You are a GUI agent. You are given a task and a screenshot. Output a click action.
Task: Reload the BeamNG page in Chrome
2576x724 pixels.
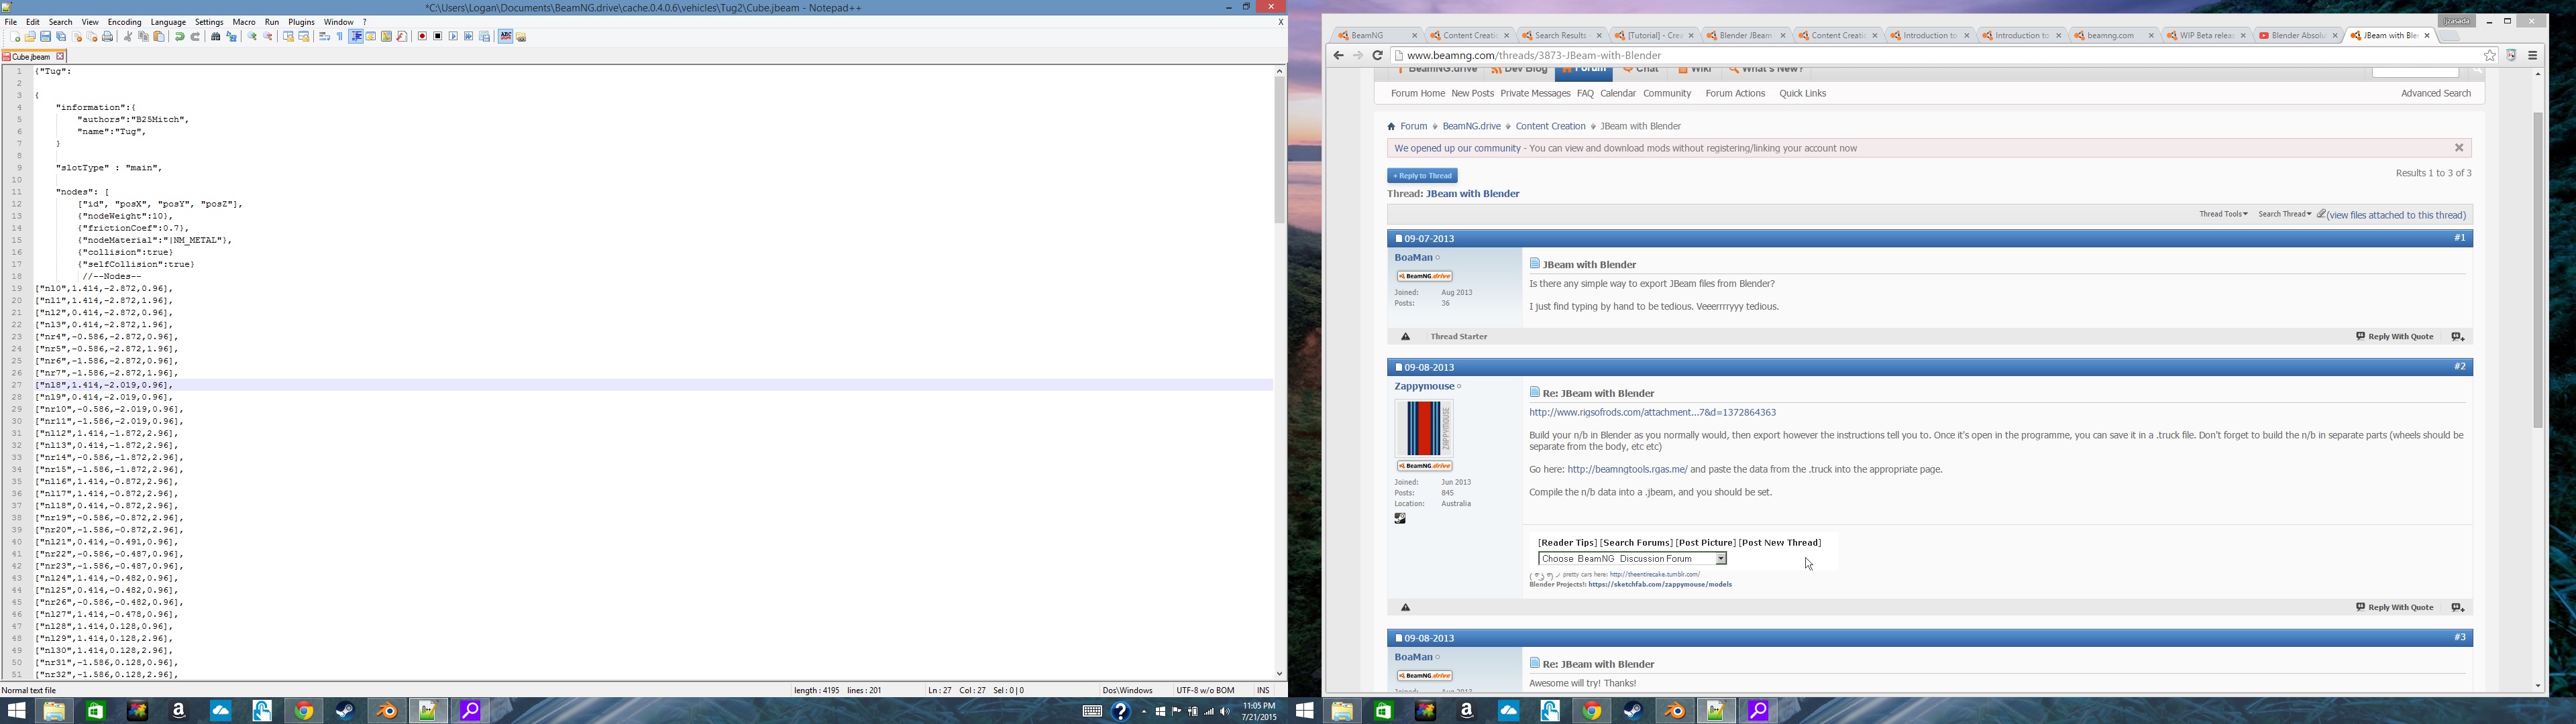tap(1378, 56)
